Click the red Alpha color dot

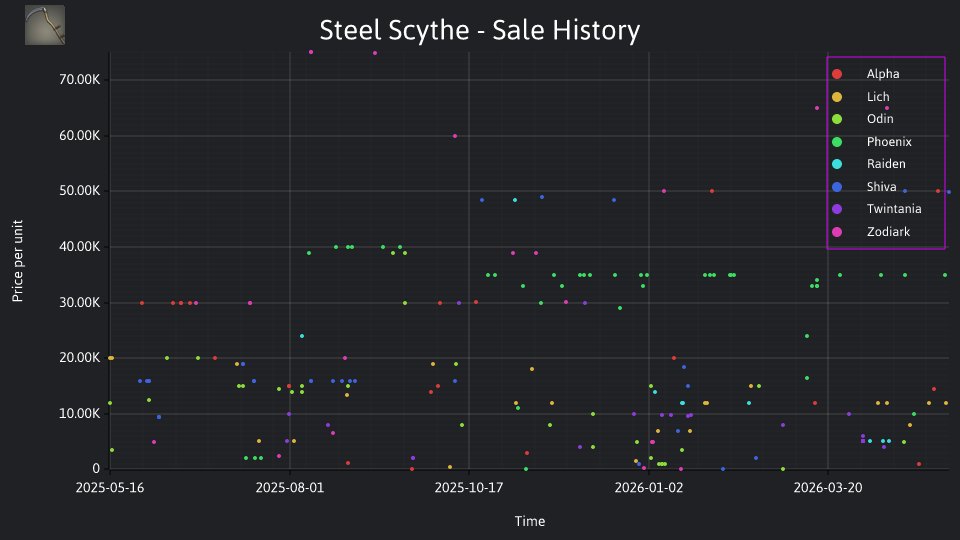[837, 74]
